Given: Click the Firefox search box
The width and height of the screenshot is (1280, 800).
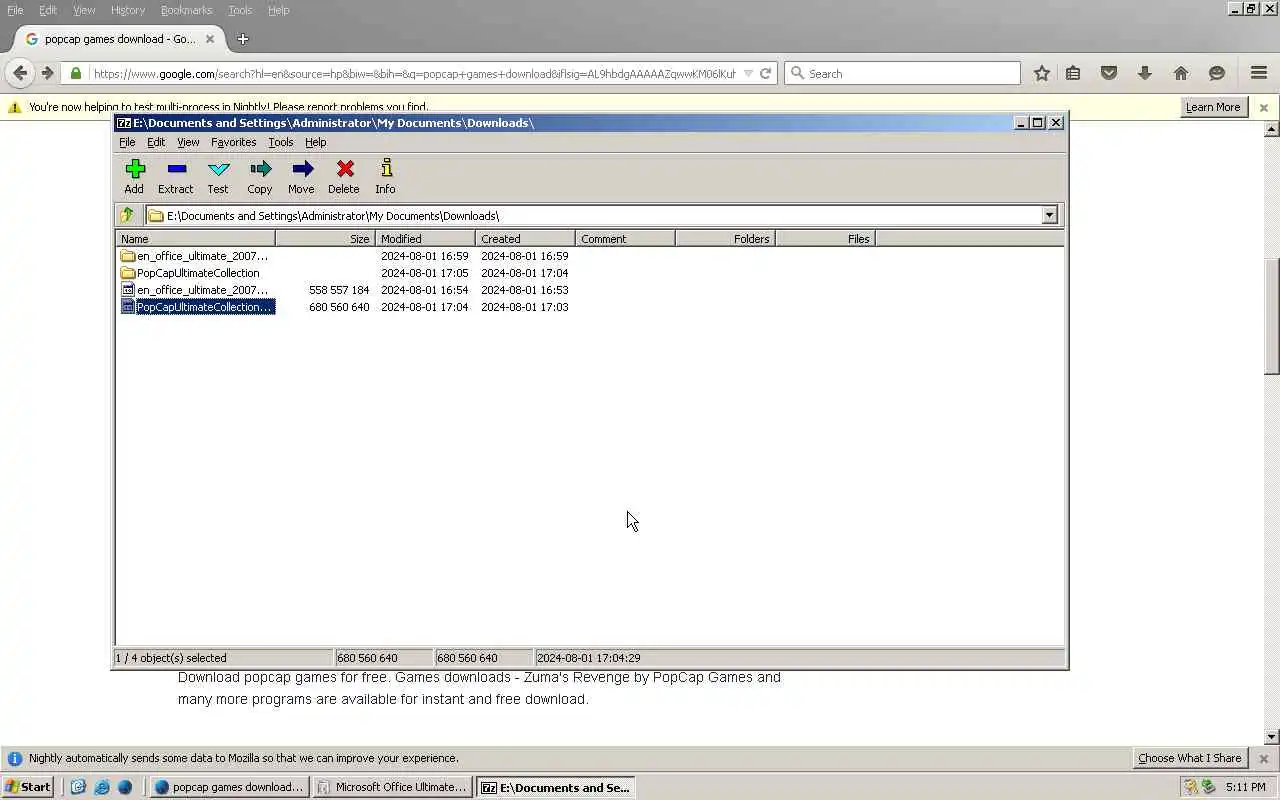Looking at the screenshot, I should click(x=902, y=73).
